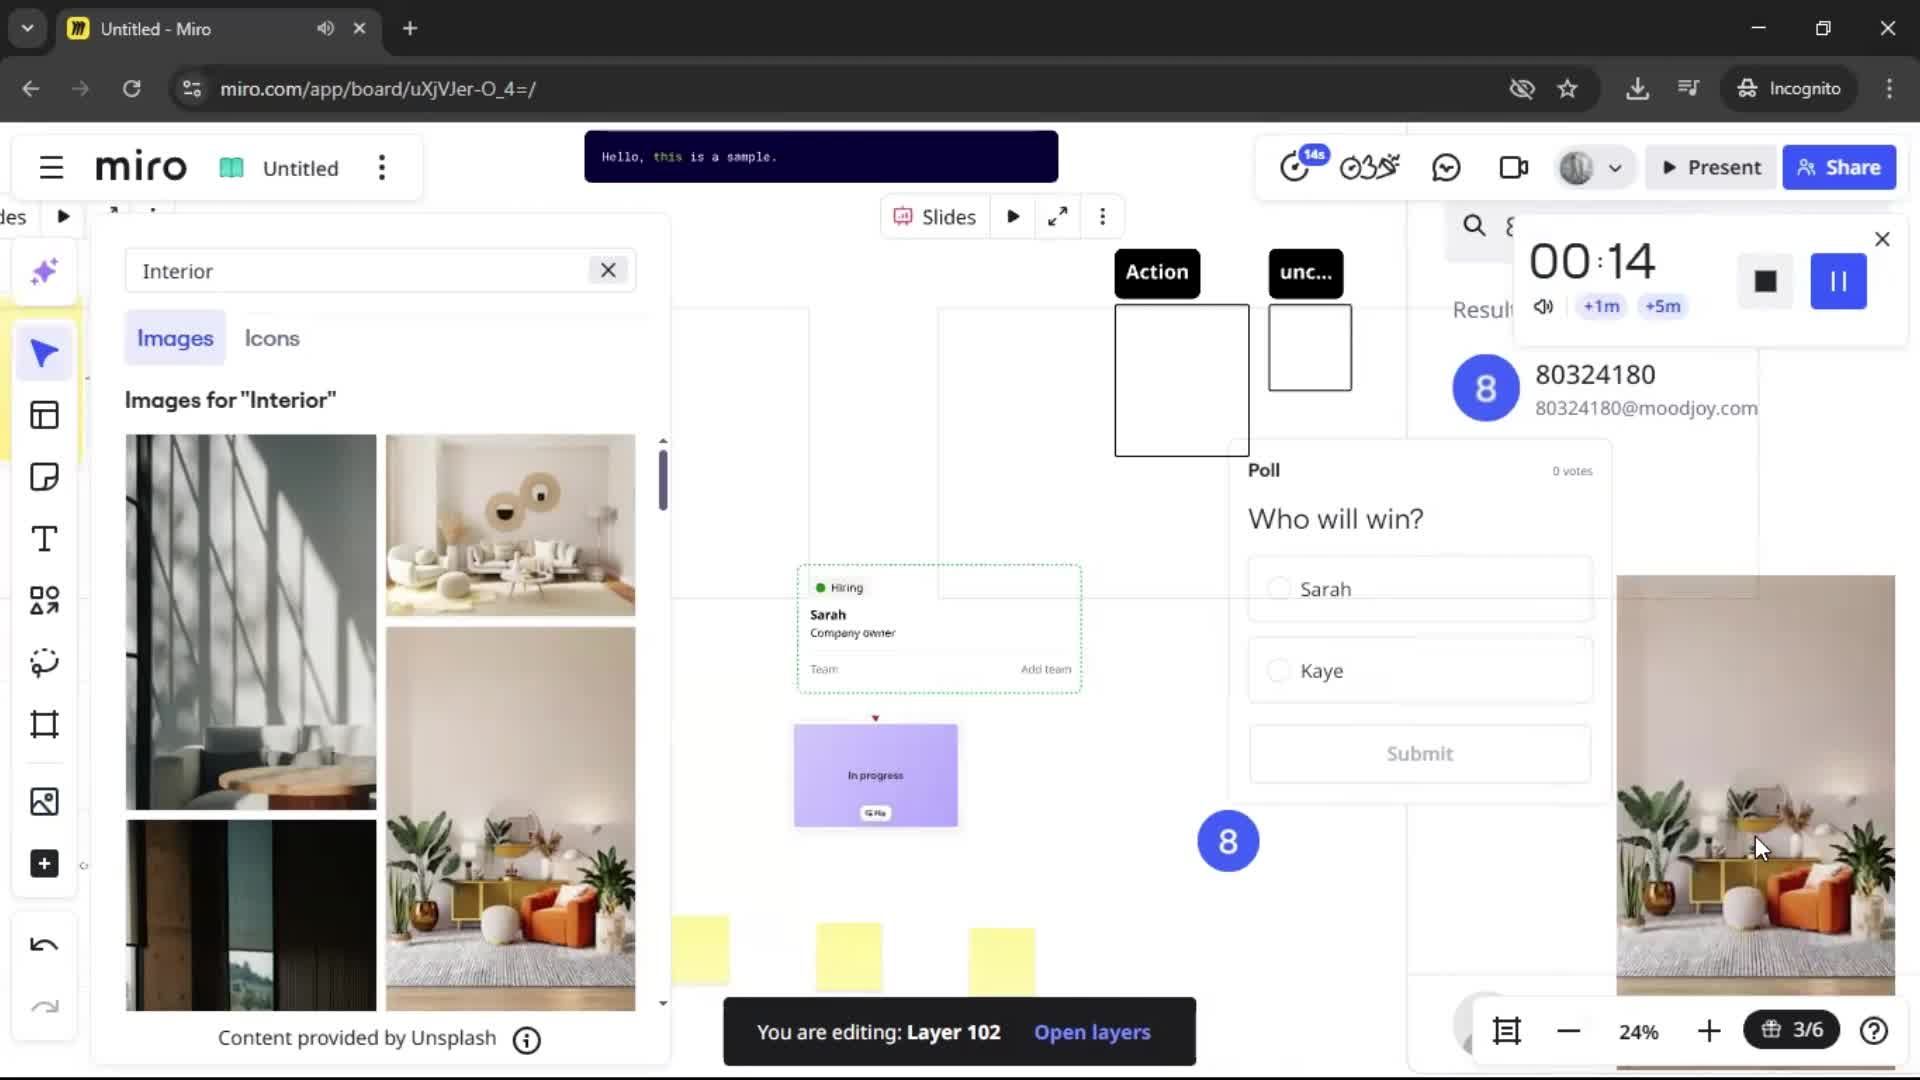Click the Present button

pos(1711,168)
